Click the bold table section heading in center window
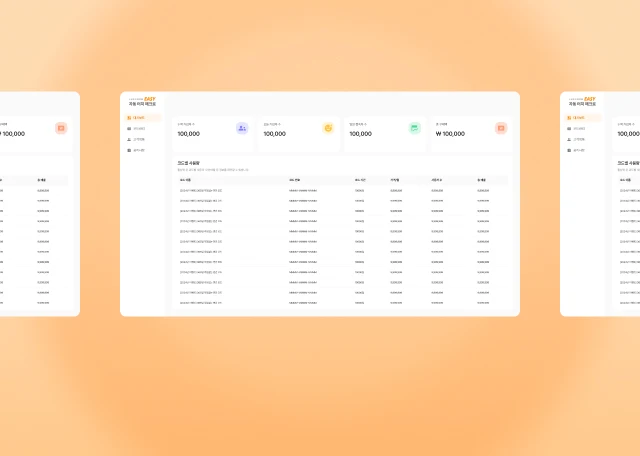The width and height of the screenshot is (640, 456). (x=189, y=163)
